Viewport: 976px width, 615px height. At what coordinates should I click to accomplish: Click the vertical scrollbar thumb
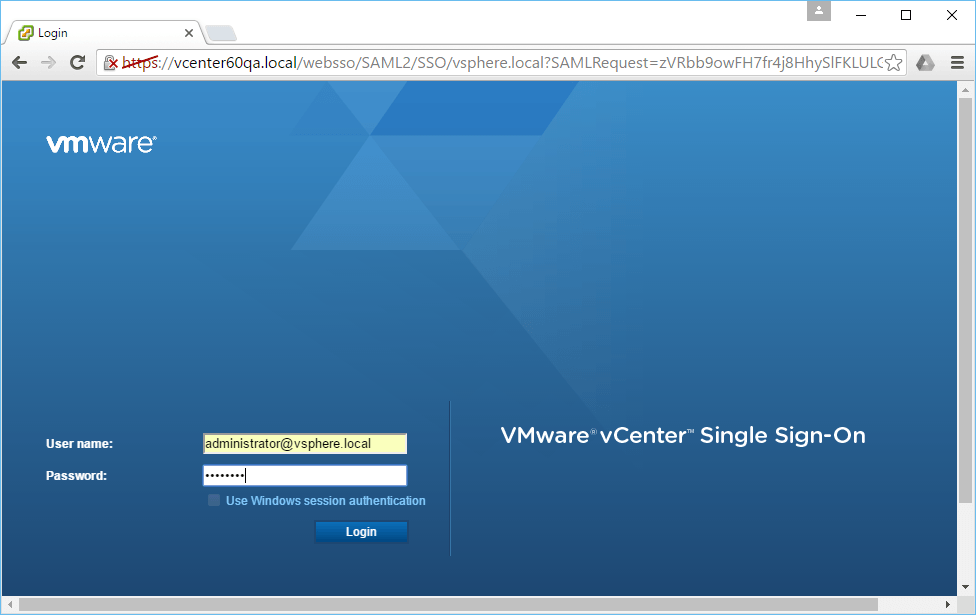click(965, 301)
